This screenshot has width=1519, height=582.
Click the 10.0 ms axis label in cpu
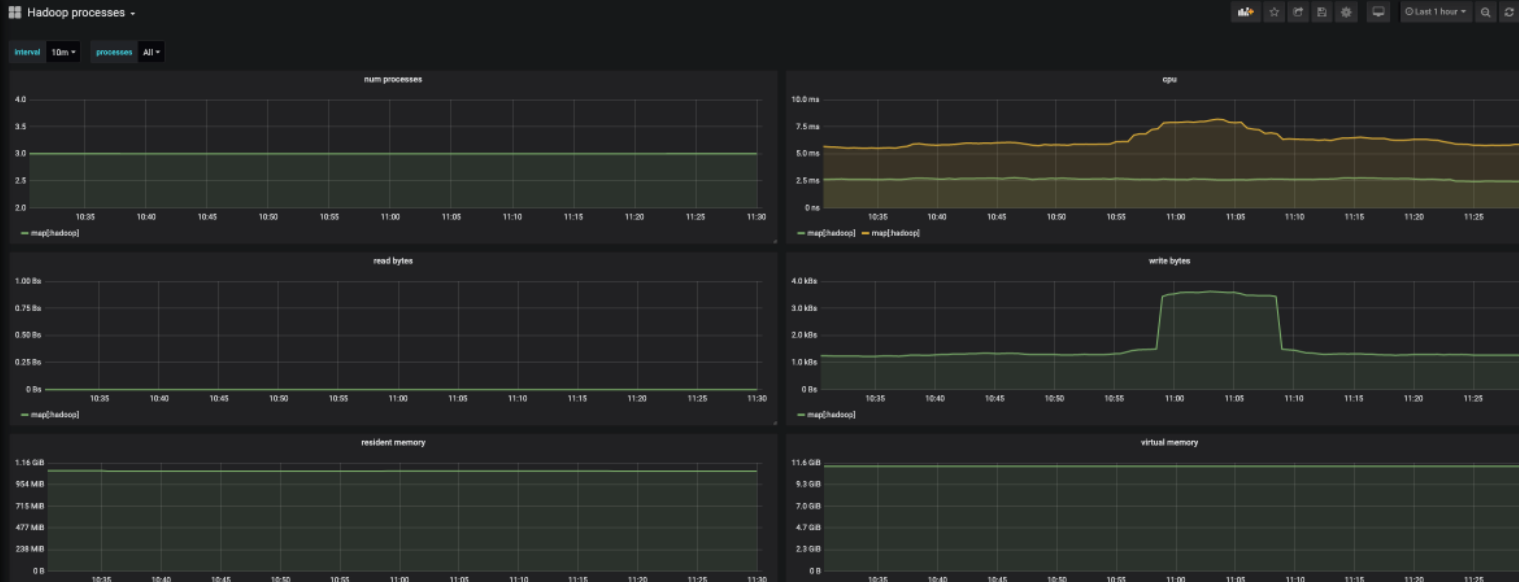[x=806, y=100]
